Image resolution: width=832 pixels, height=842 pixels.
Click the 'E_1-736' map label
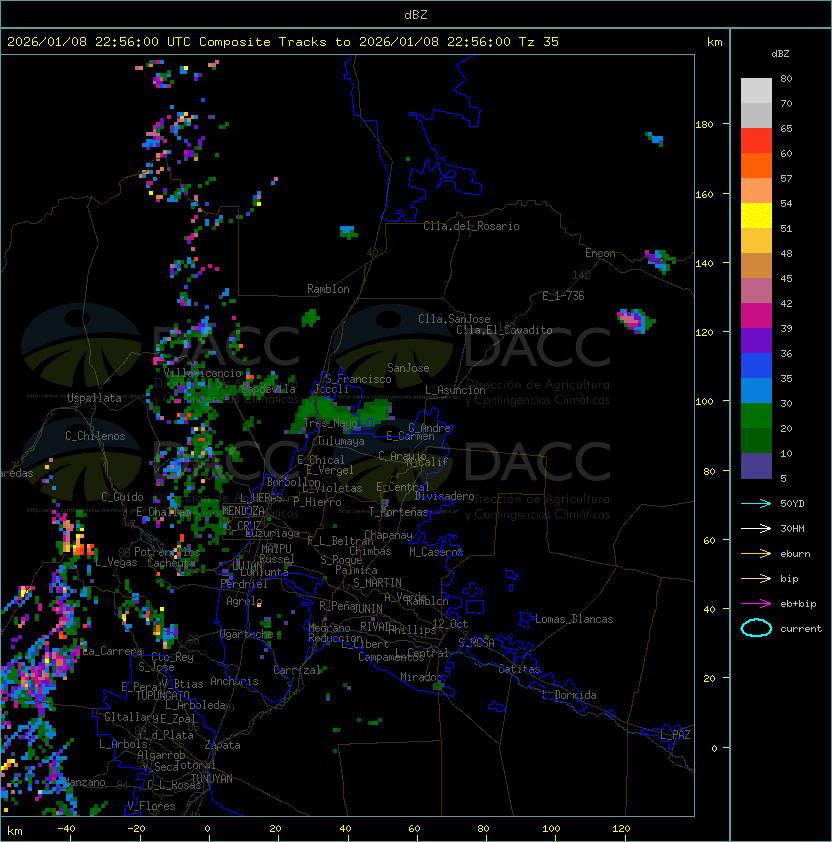coord(563,296)
